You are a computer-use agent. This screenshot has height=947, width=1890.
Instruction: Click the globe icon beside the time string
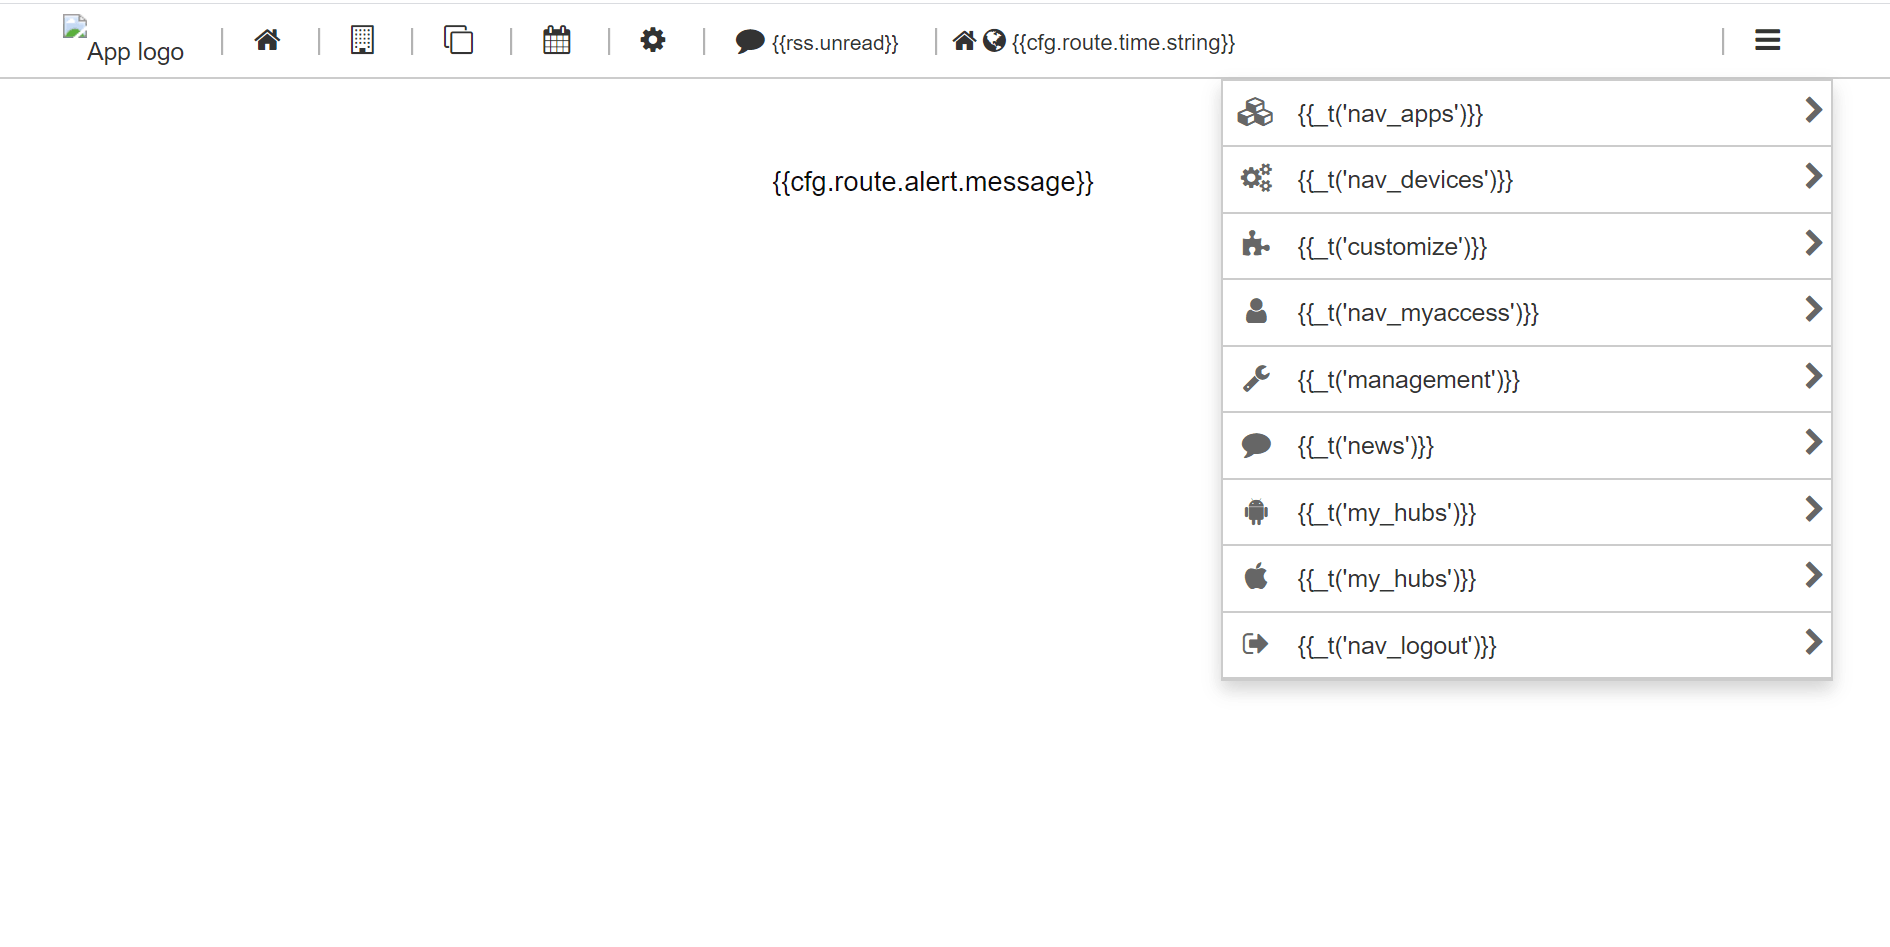[x=994, y=41]
